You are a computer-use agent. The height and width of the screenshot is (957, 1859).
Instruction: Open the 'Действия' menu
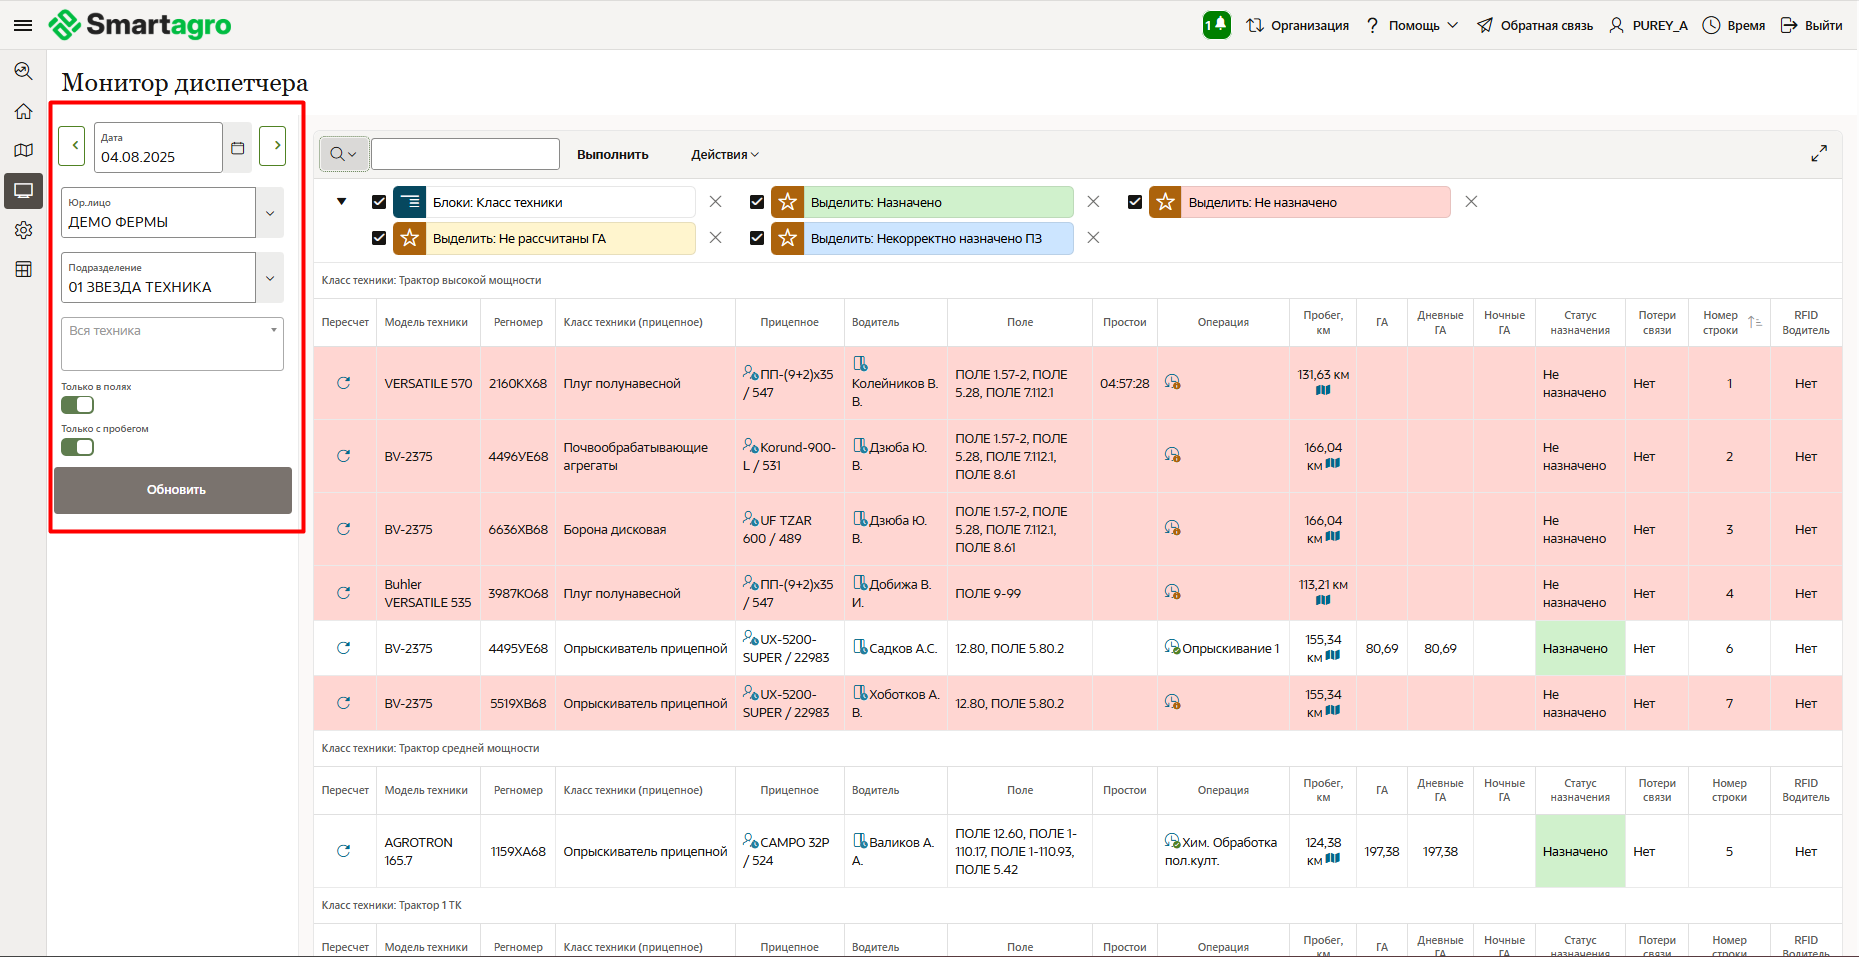pyautogui.click(x=724, y=155)
